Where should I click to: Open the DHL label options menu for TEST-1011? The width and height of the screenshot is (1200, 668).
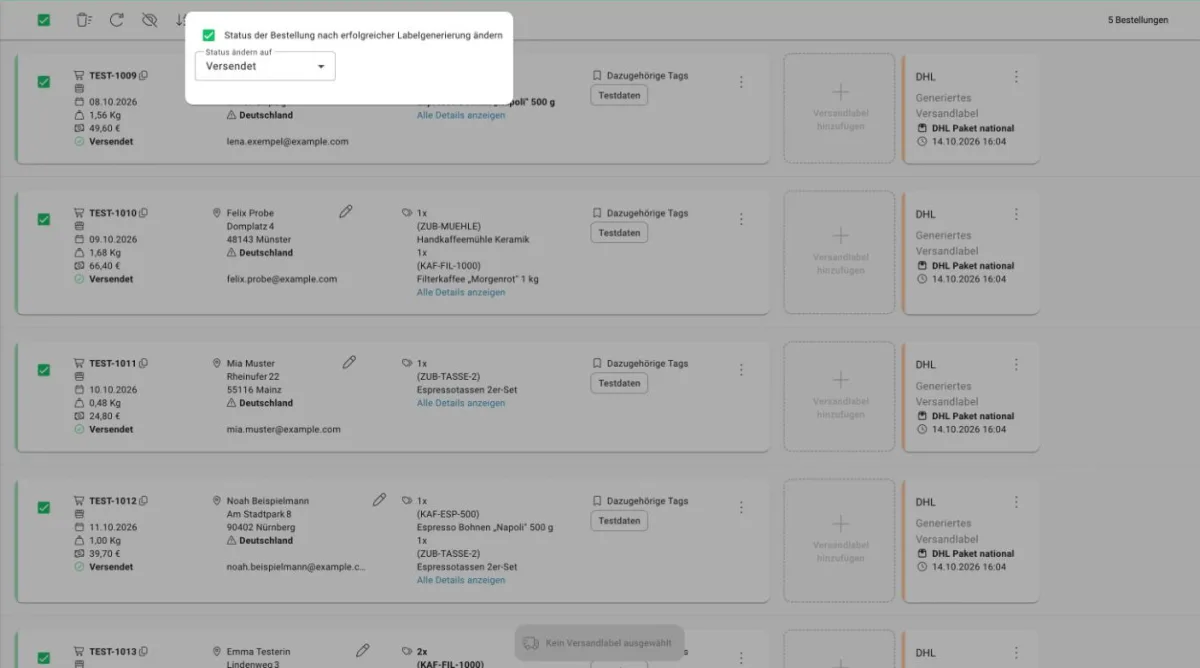pos(1016,364)
